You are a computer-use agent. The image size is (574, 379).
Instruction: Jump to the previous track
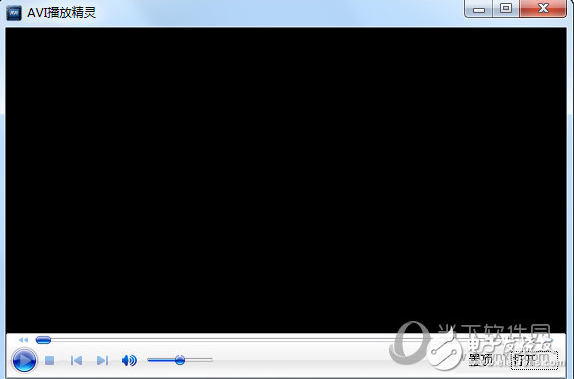point(76,360)
